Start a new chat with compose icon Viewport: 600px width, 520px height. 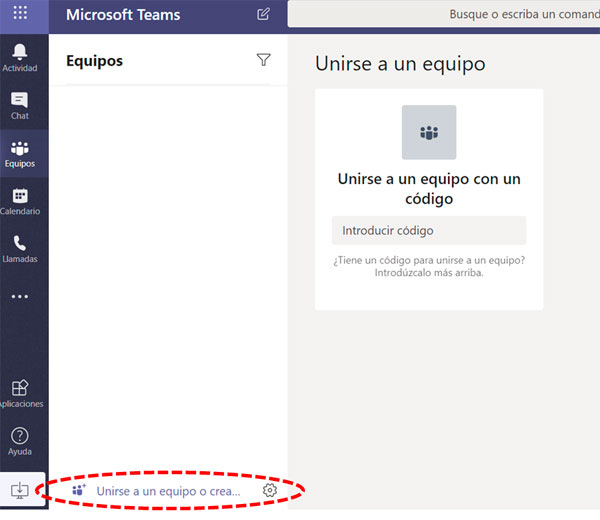point(263,14)
